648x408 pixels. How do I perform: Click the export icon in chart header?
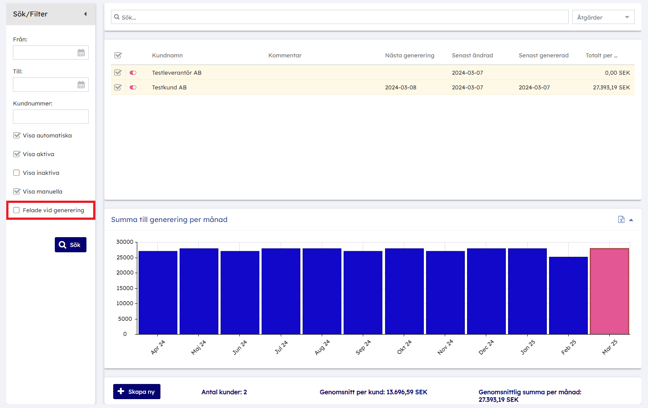coord(621,220)
